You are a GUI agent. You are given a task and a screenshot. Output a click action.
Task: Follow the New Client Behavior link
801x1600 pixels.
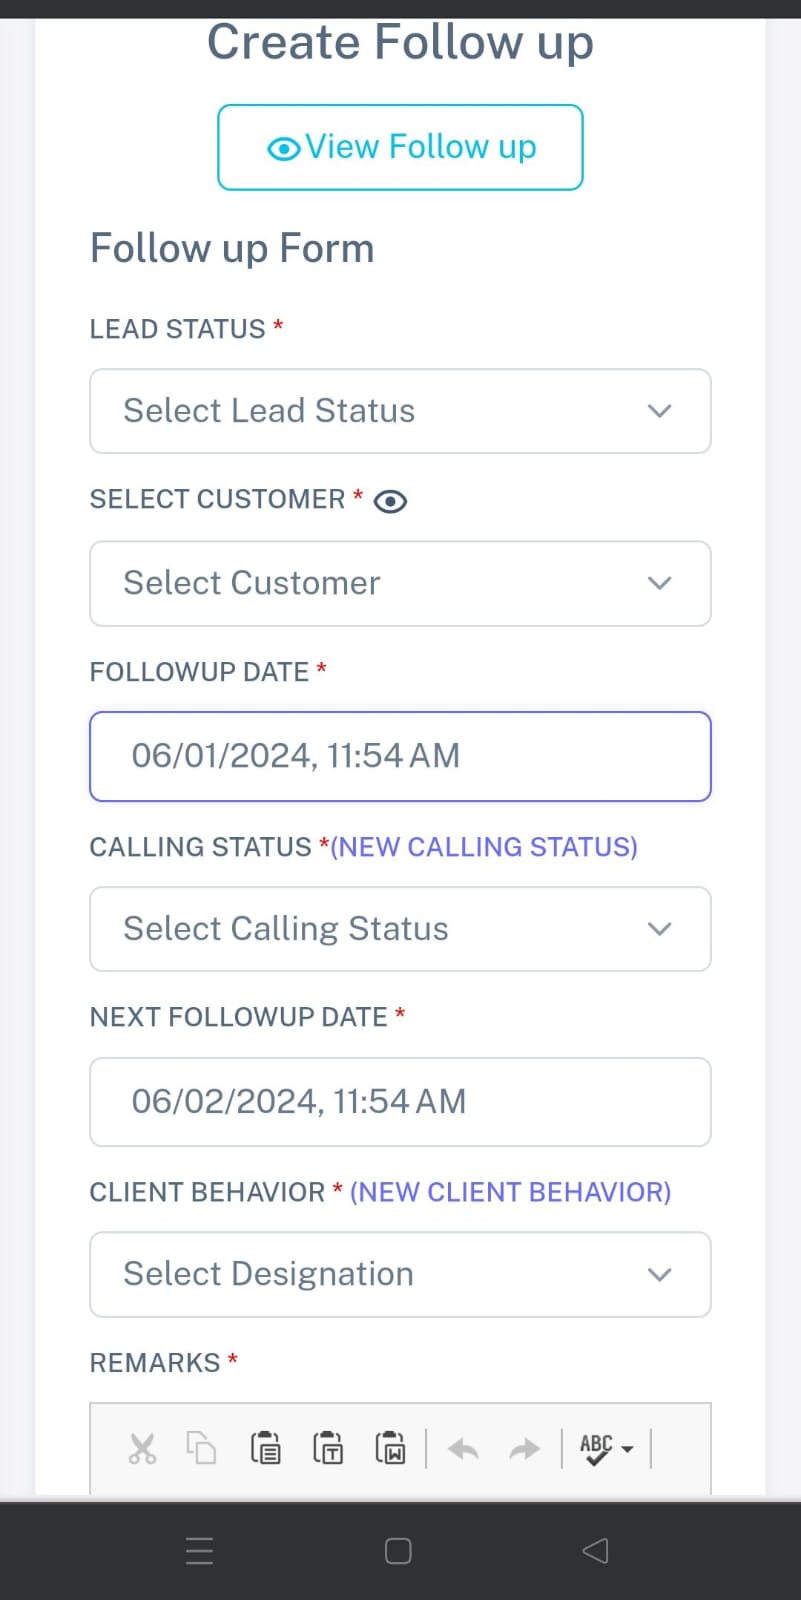coord(510,1192)
